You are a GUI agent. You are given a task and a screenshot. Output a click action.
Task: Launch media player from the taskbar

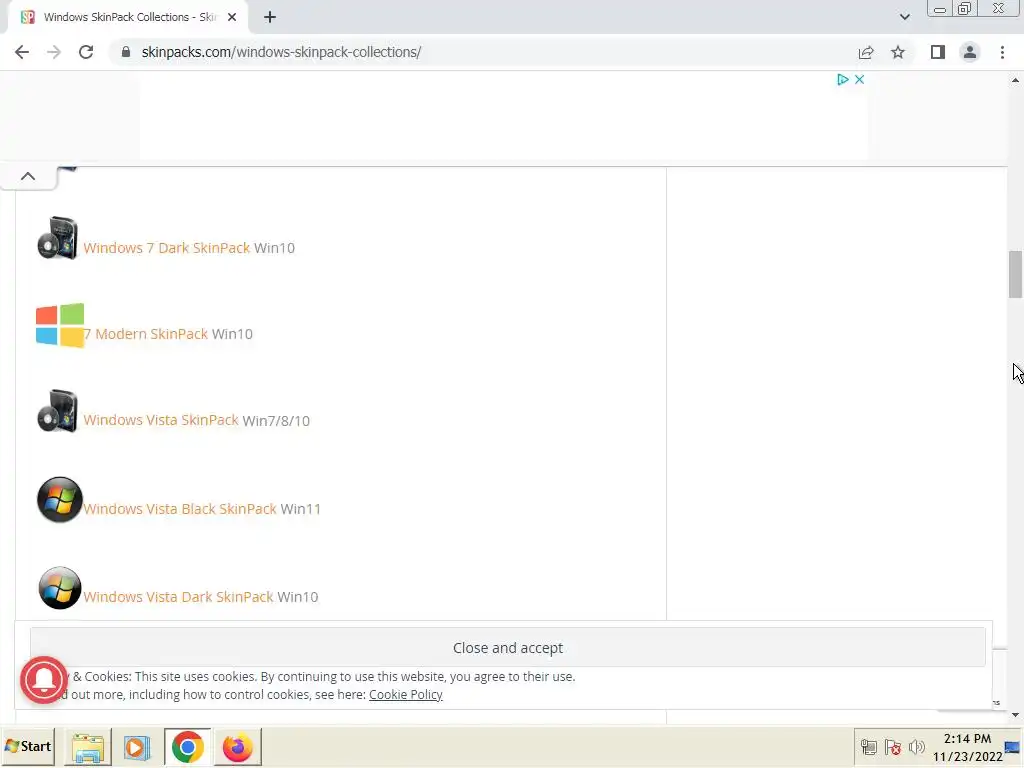pyautogui.click(x=137, y=747)
